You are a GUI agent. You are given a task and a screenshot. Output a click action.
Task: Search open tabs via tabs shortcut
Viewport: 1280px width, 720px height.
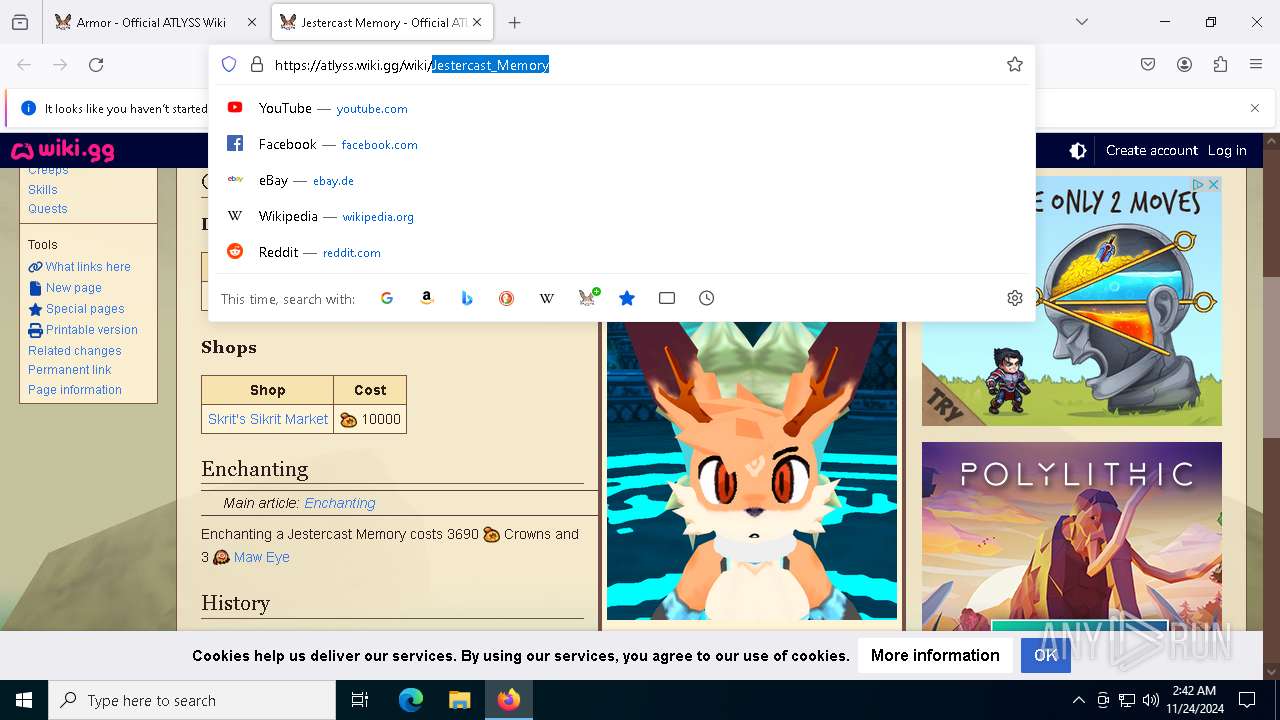tap(667, 298)
